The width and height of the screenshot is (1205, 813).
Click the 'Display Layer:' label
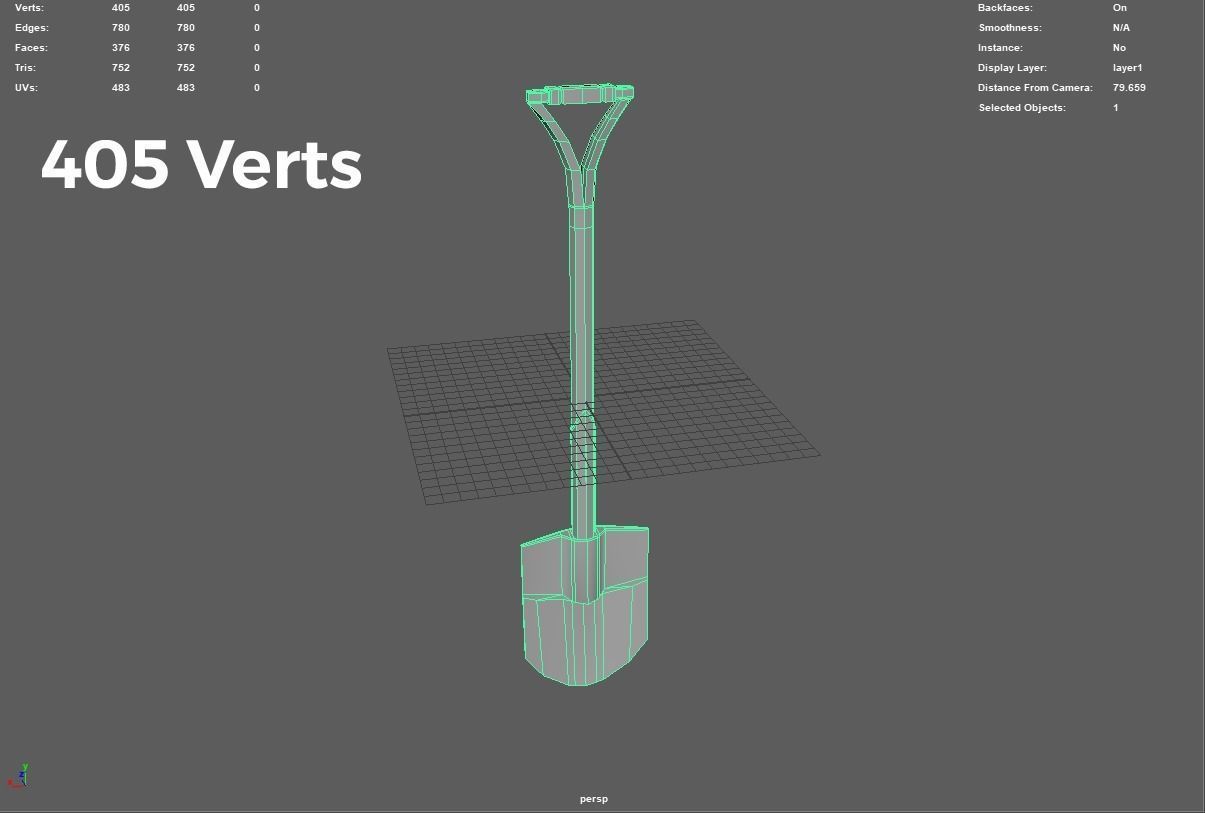[x=1012, y=68]
